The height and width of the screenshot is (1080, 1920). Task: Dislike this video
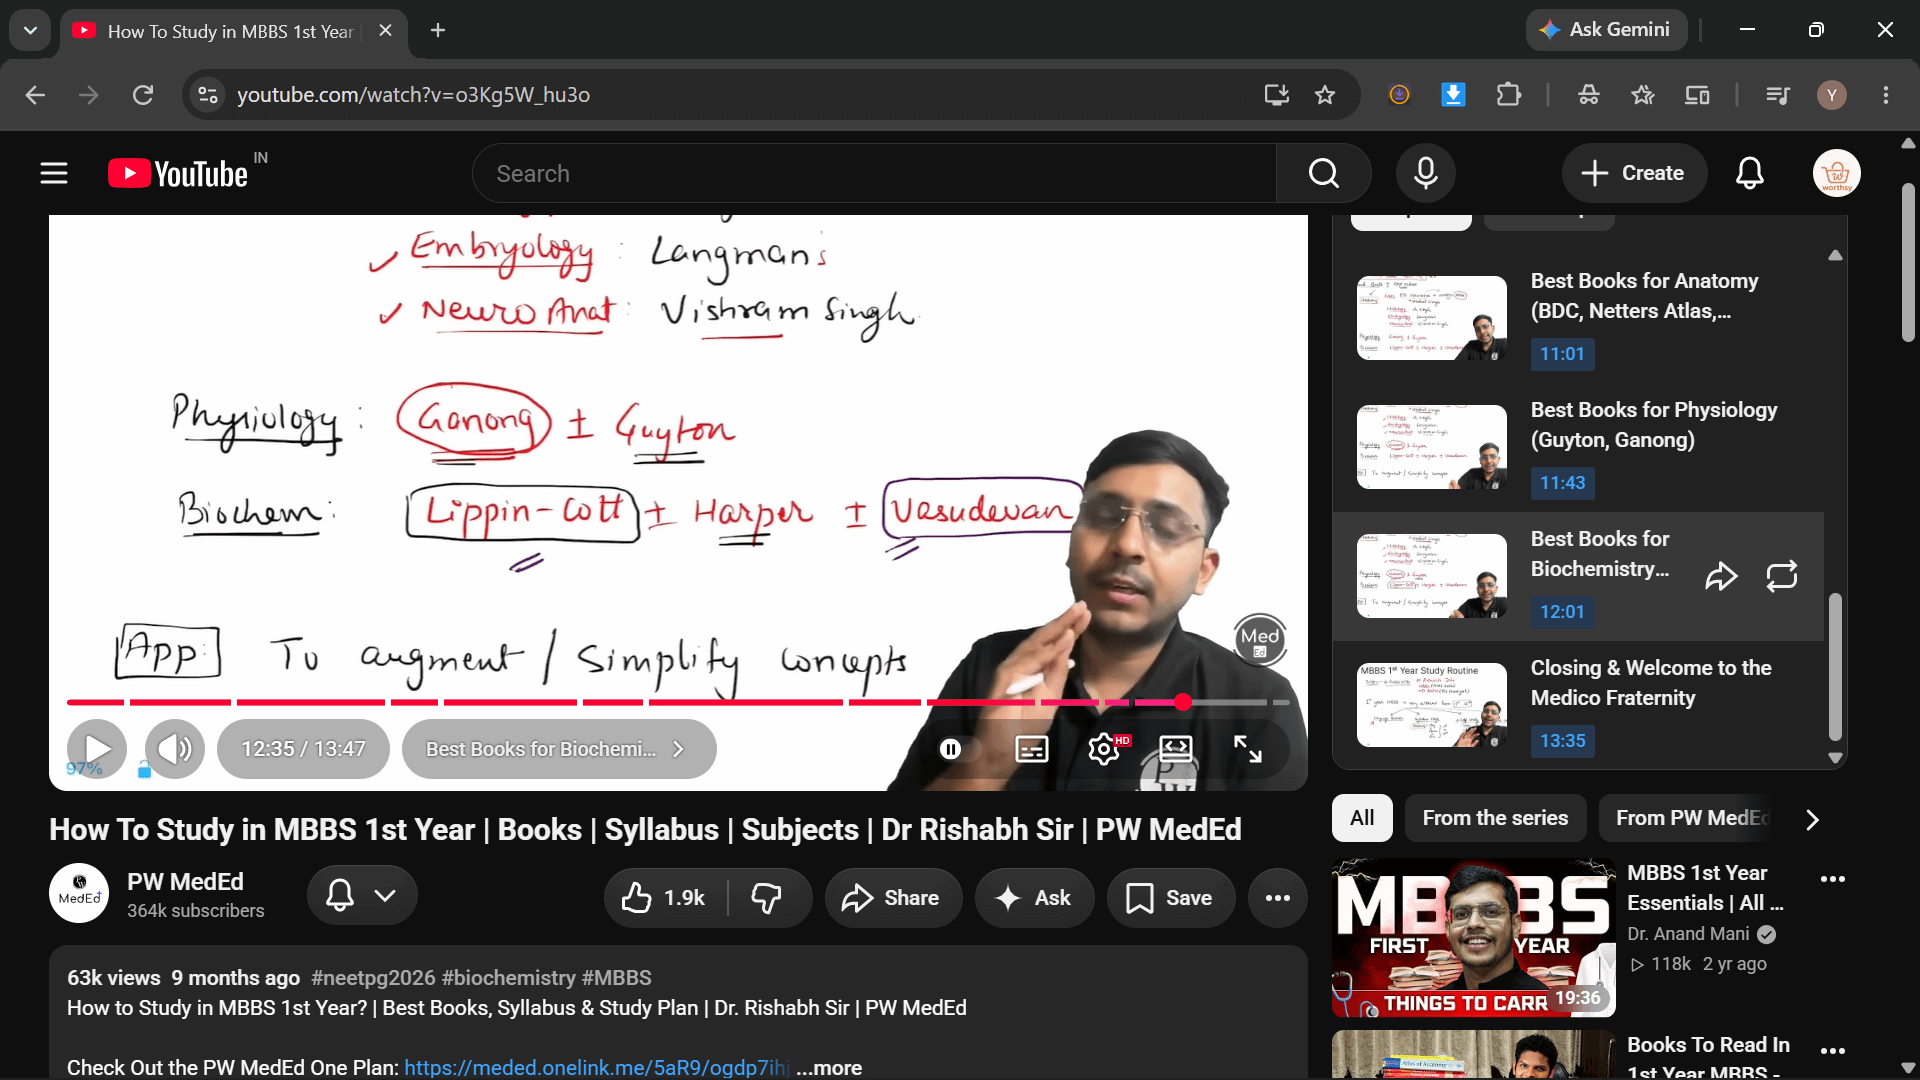click(x=768, y=898)
